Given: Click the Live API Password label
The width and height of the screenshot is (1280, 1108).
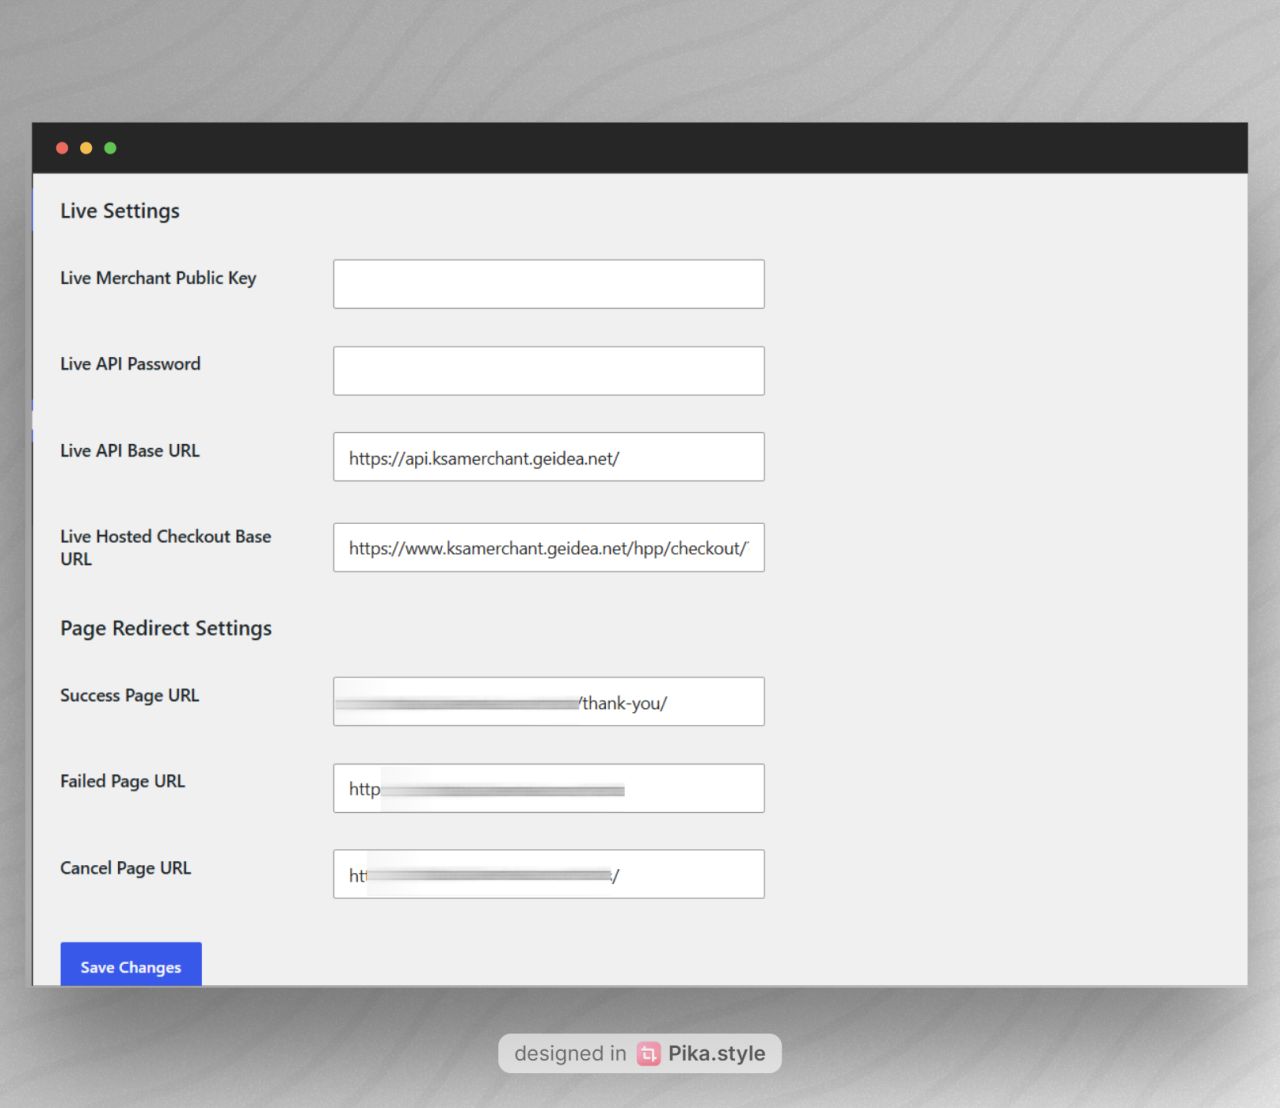Looking at the screenshot, I should (x=130, y=364).
